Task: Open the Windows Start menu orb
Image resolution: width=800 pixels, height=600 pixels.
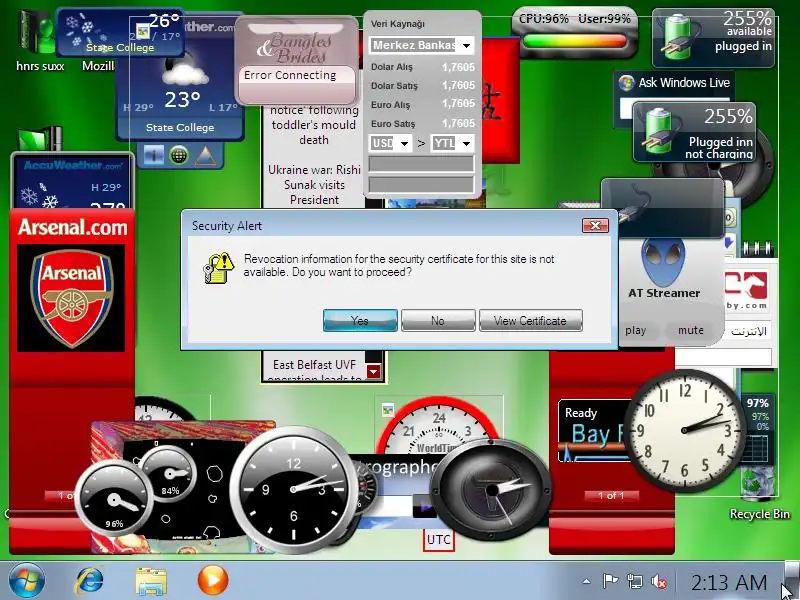Action: tap(27, 581)
